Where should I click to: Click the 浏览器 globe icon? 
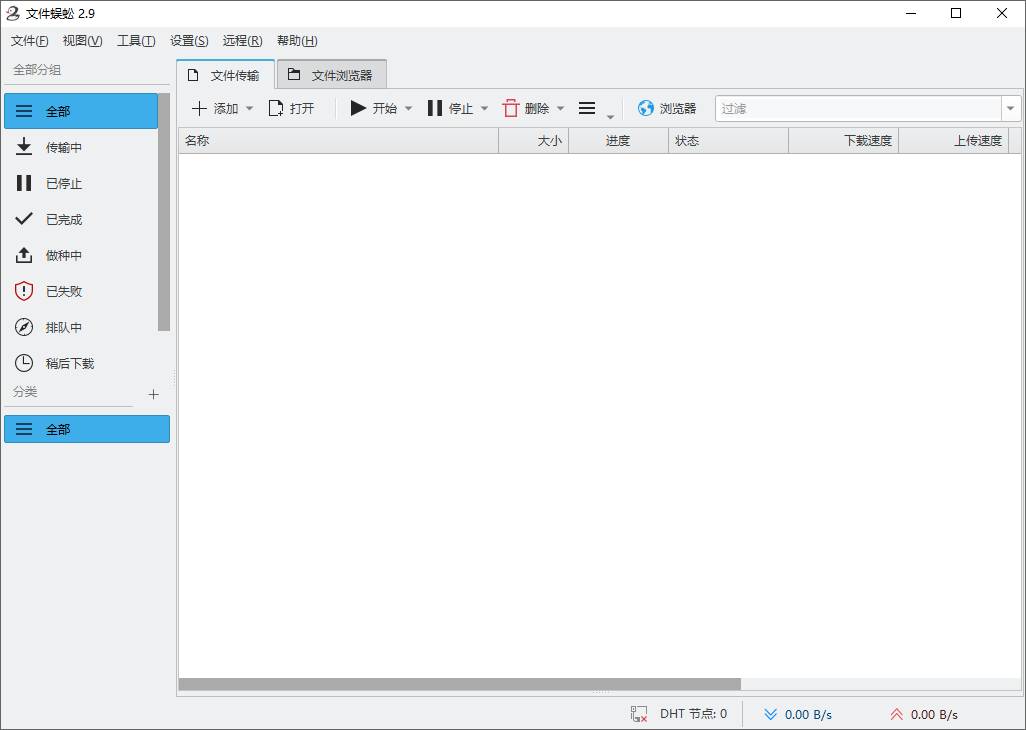pyautogui.click(x=646, y=109)
